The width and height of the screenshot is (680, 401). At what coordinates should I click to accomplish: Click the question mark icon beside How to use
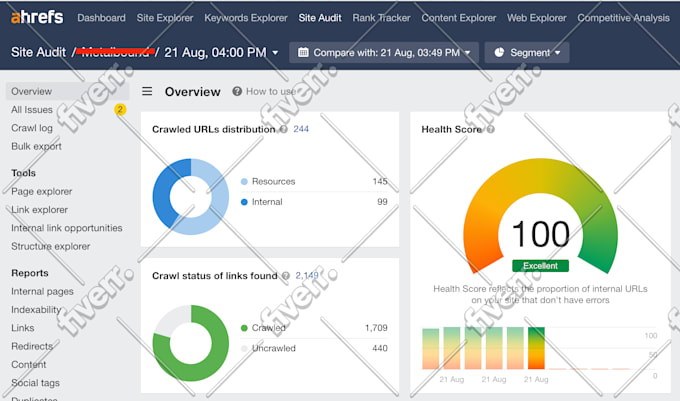pos(237,91)
